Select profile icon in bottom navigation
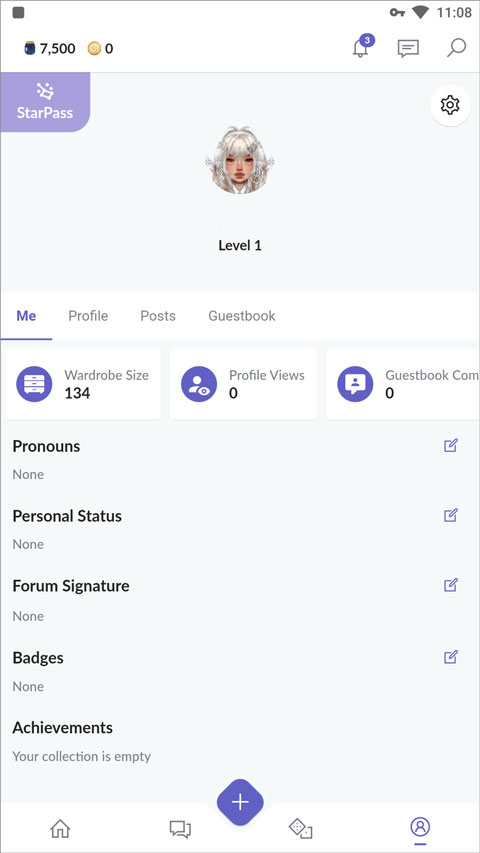The width and height of the screenshot is (480, 853). tap(420, 827)
